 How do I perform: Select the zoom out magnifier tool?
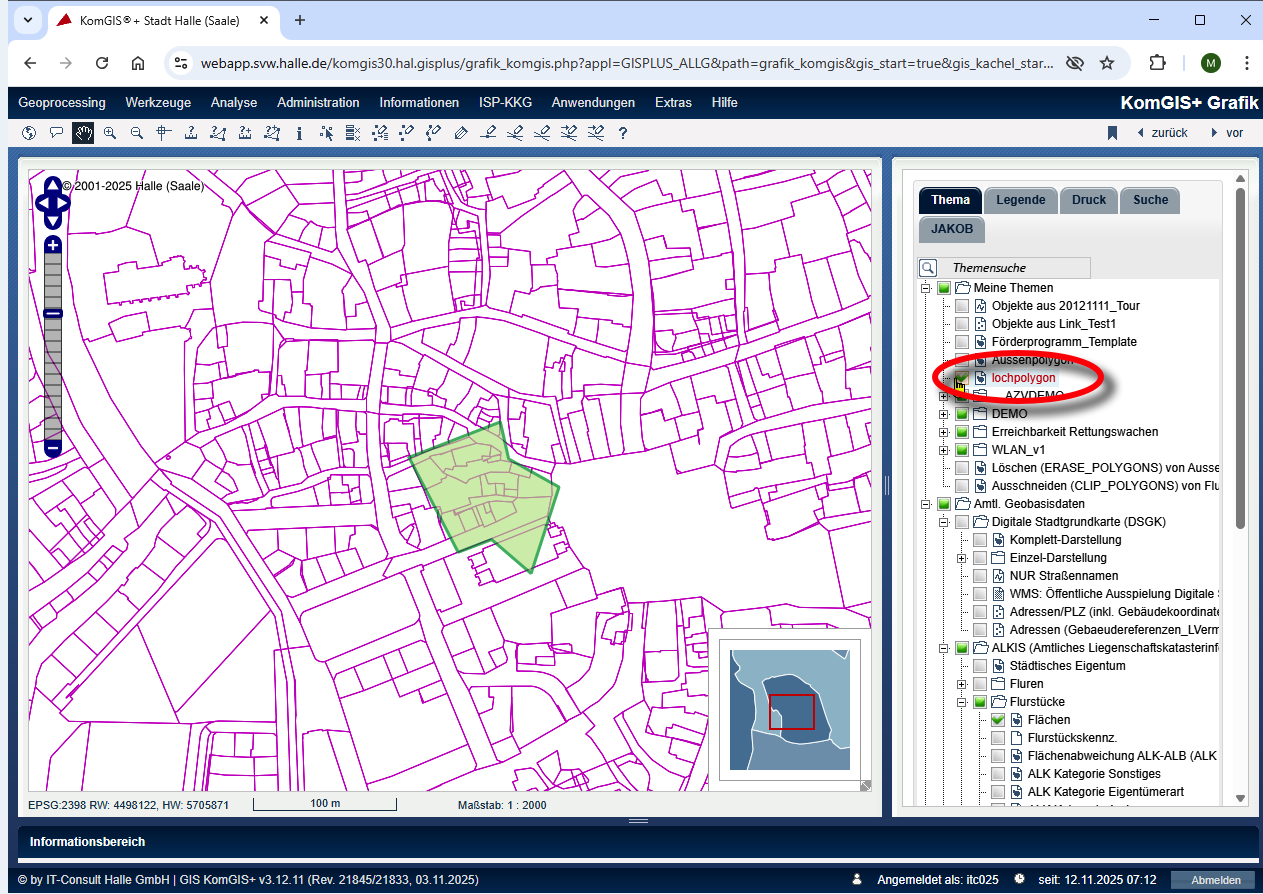tap(137, 133)
